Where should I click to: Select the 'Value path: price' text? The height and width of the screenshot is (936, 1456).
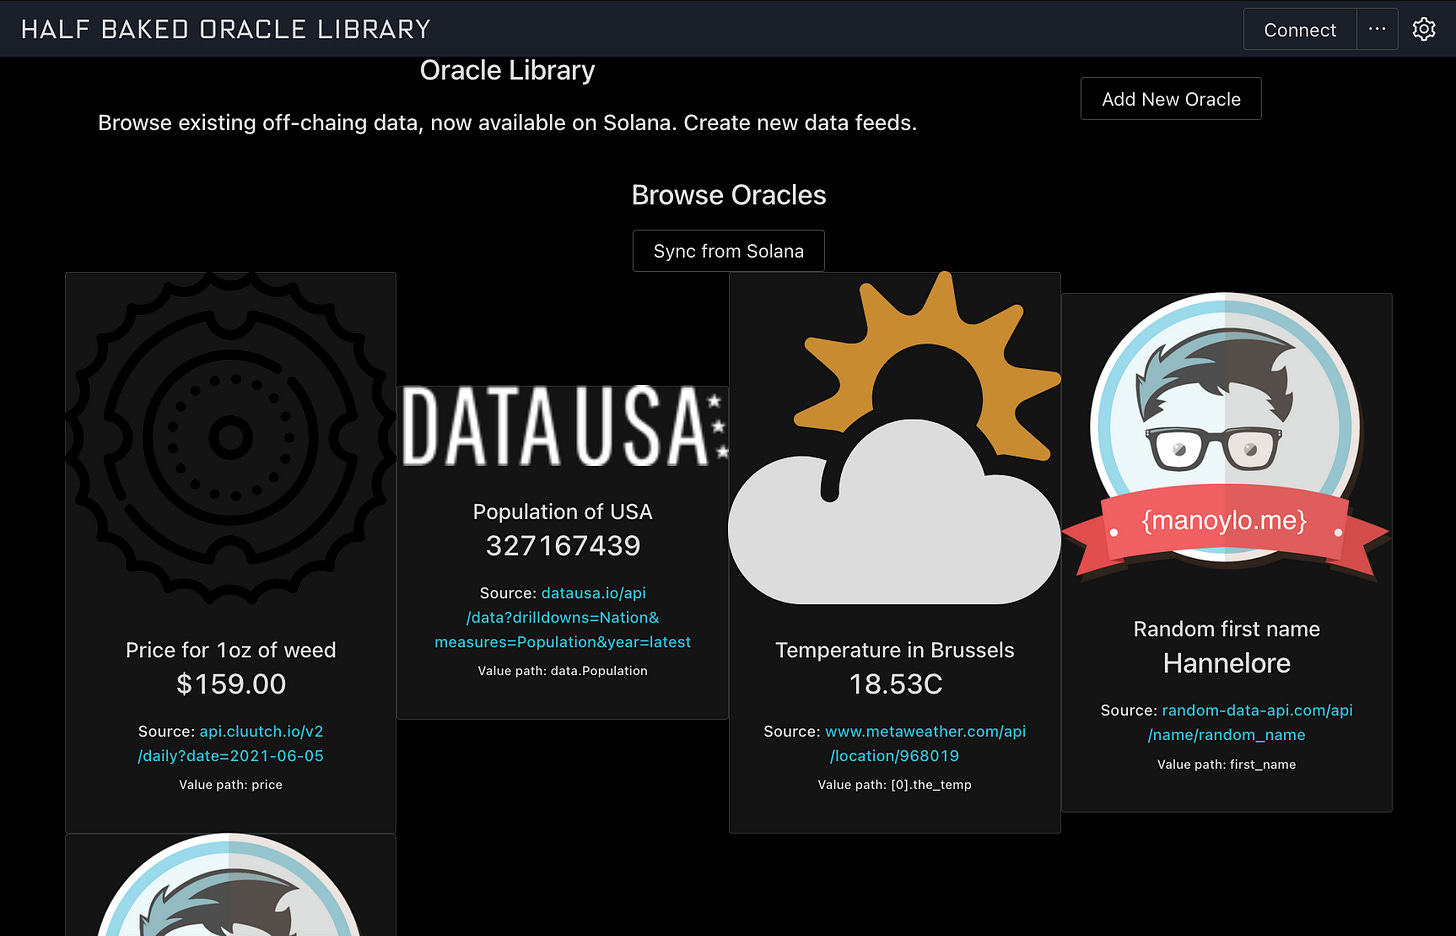coord(231,785)
